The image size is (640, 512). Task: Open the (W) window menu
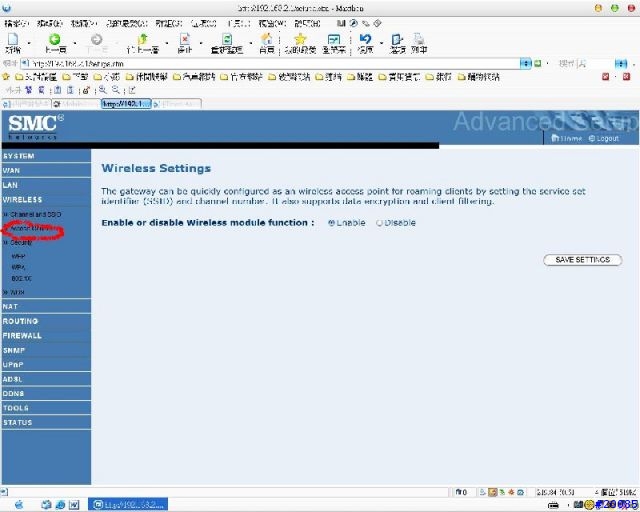coord(272,24)
